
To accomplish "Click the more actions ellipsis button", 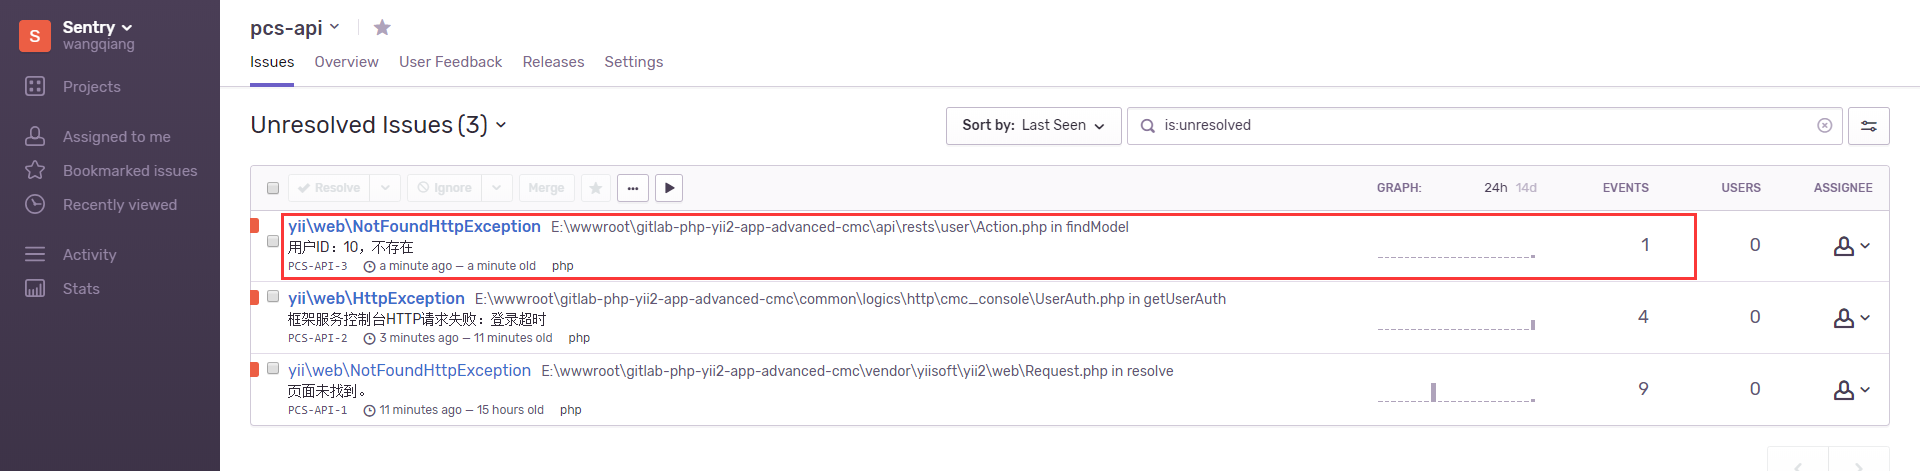I will (x=633, y=188).
